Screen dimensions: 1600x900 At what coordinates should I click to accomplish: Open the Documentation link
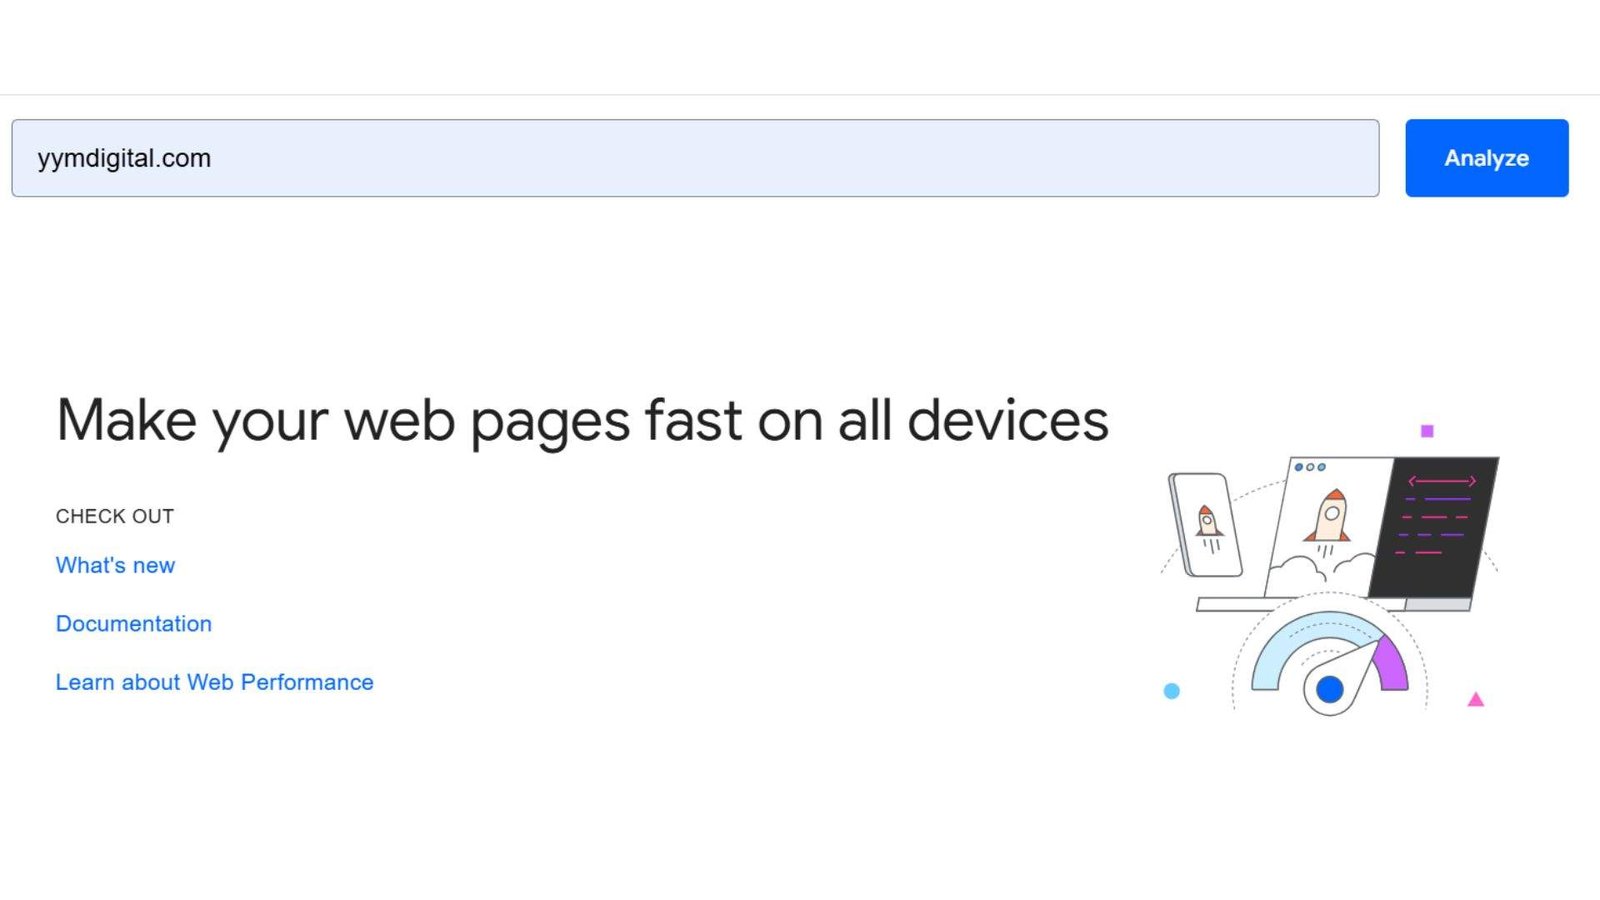coord(134,624)
